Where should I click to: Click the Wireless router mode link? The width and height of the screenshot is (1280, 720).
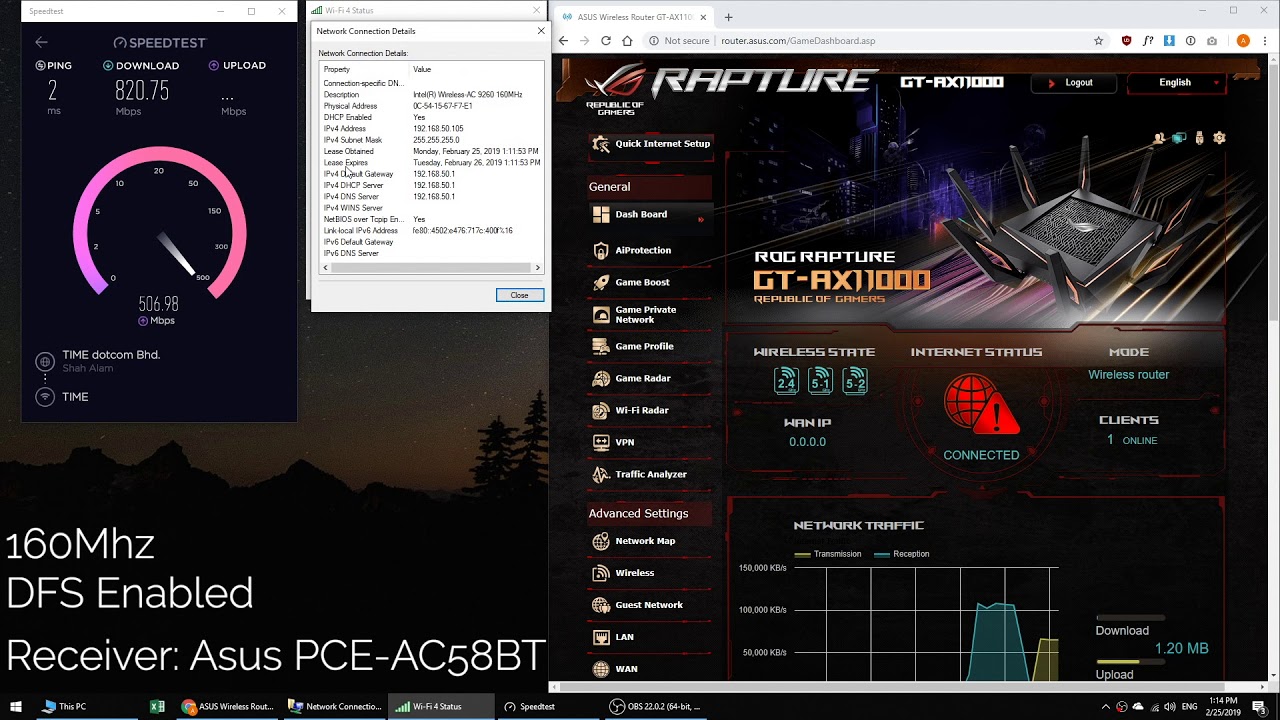click(1128, 375)
